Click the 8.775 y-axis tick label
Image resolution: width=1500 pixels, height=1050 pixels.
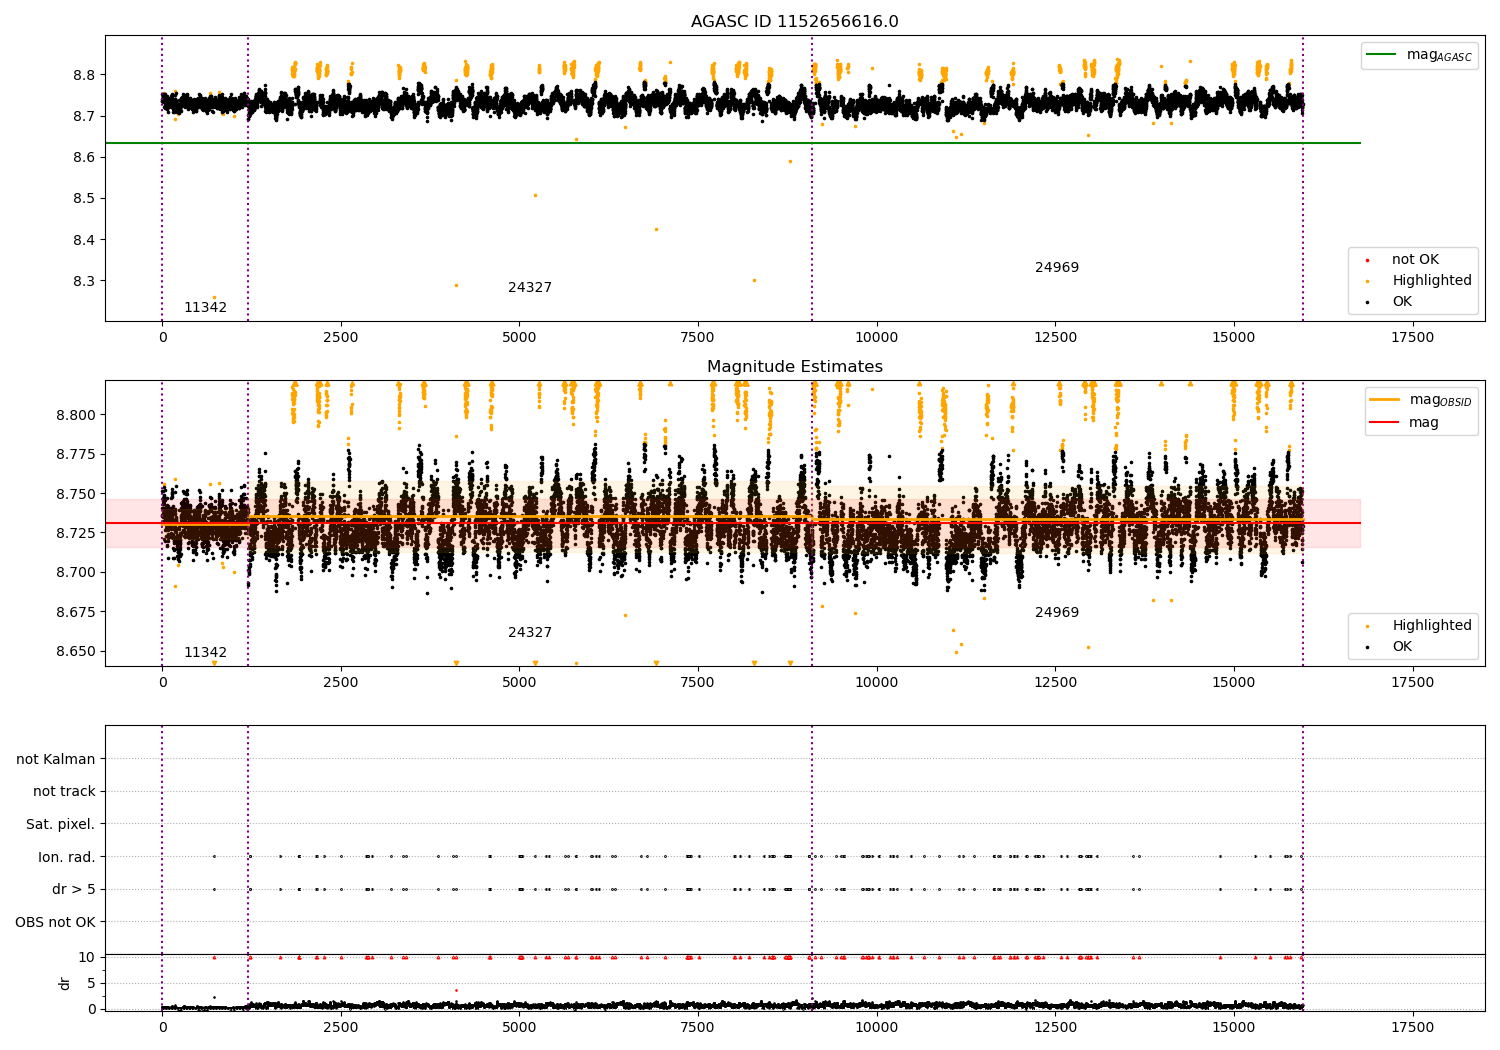pos(77,454)
